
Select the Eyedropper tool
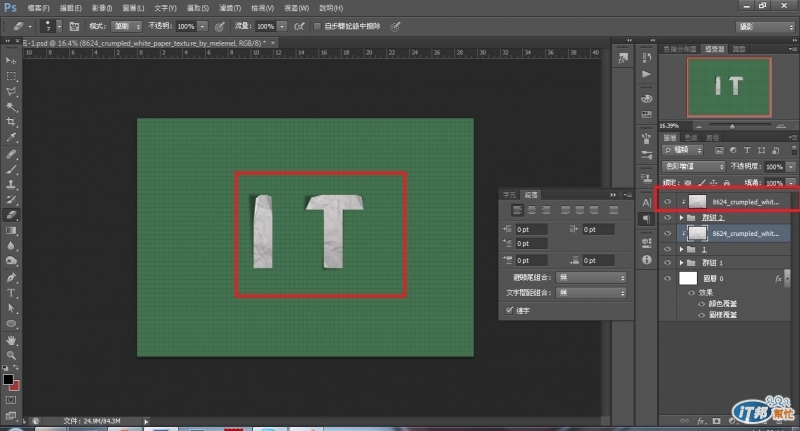coord(12,138)
